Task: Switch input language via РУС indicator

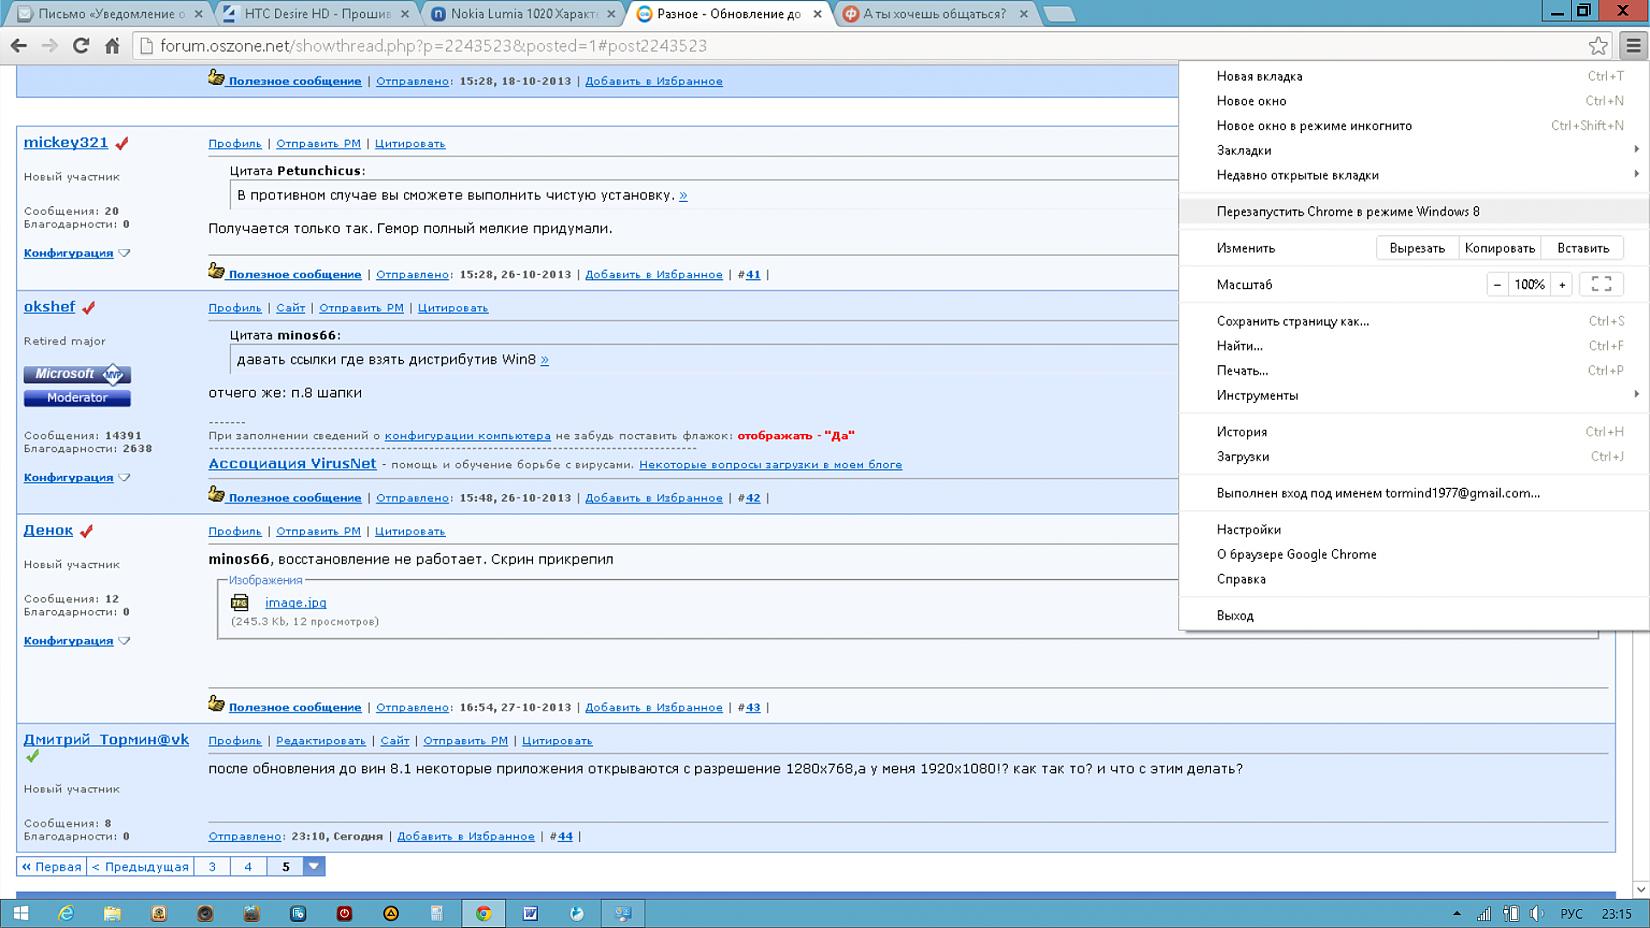Action: [x=1571, y=914]
